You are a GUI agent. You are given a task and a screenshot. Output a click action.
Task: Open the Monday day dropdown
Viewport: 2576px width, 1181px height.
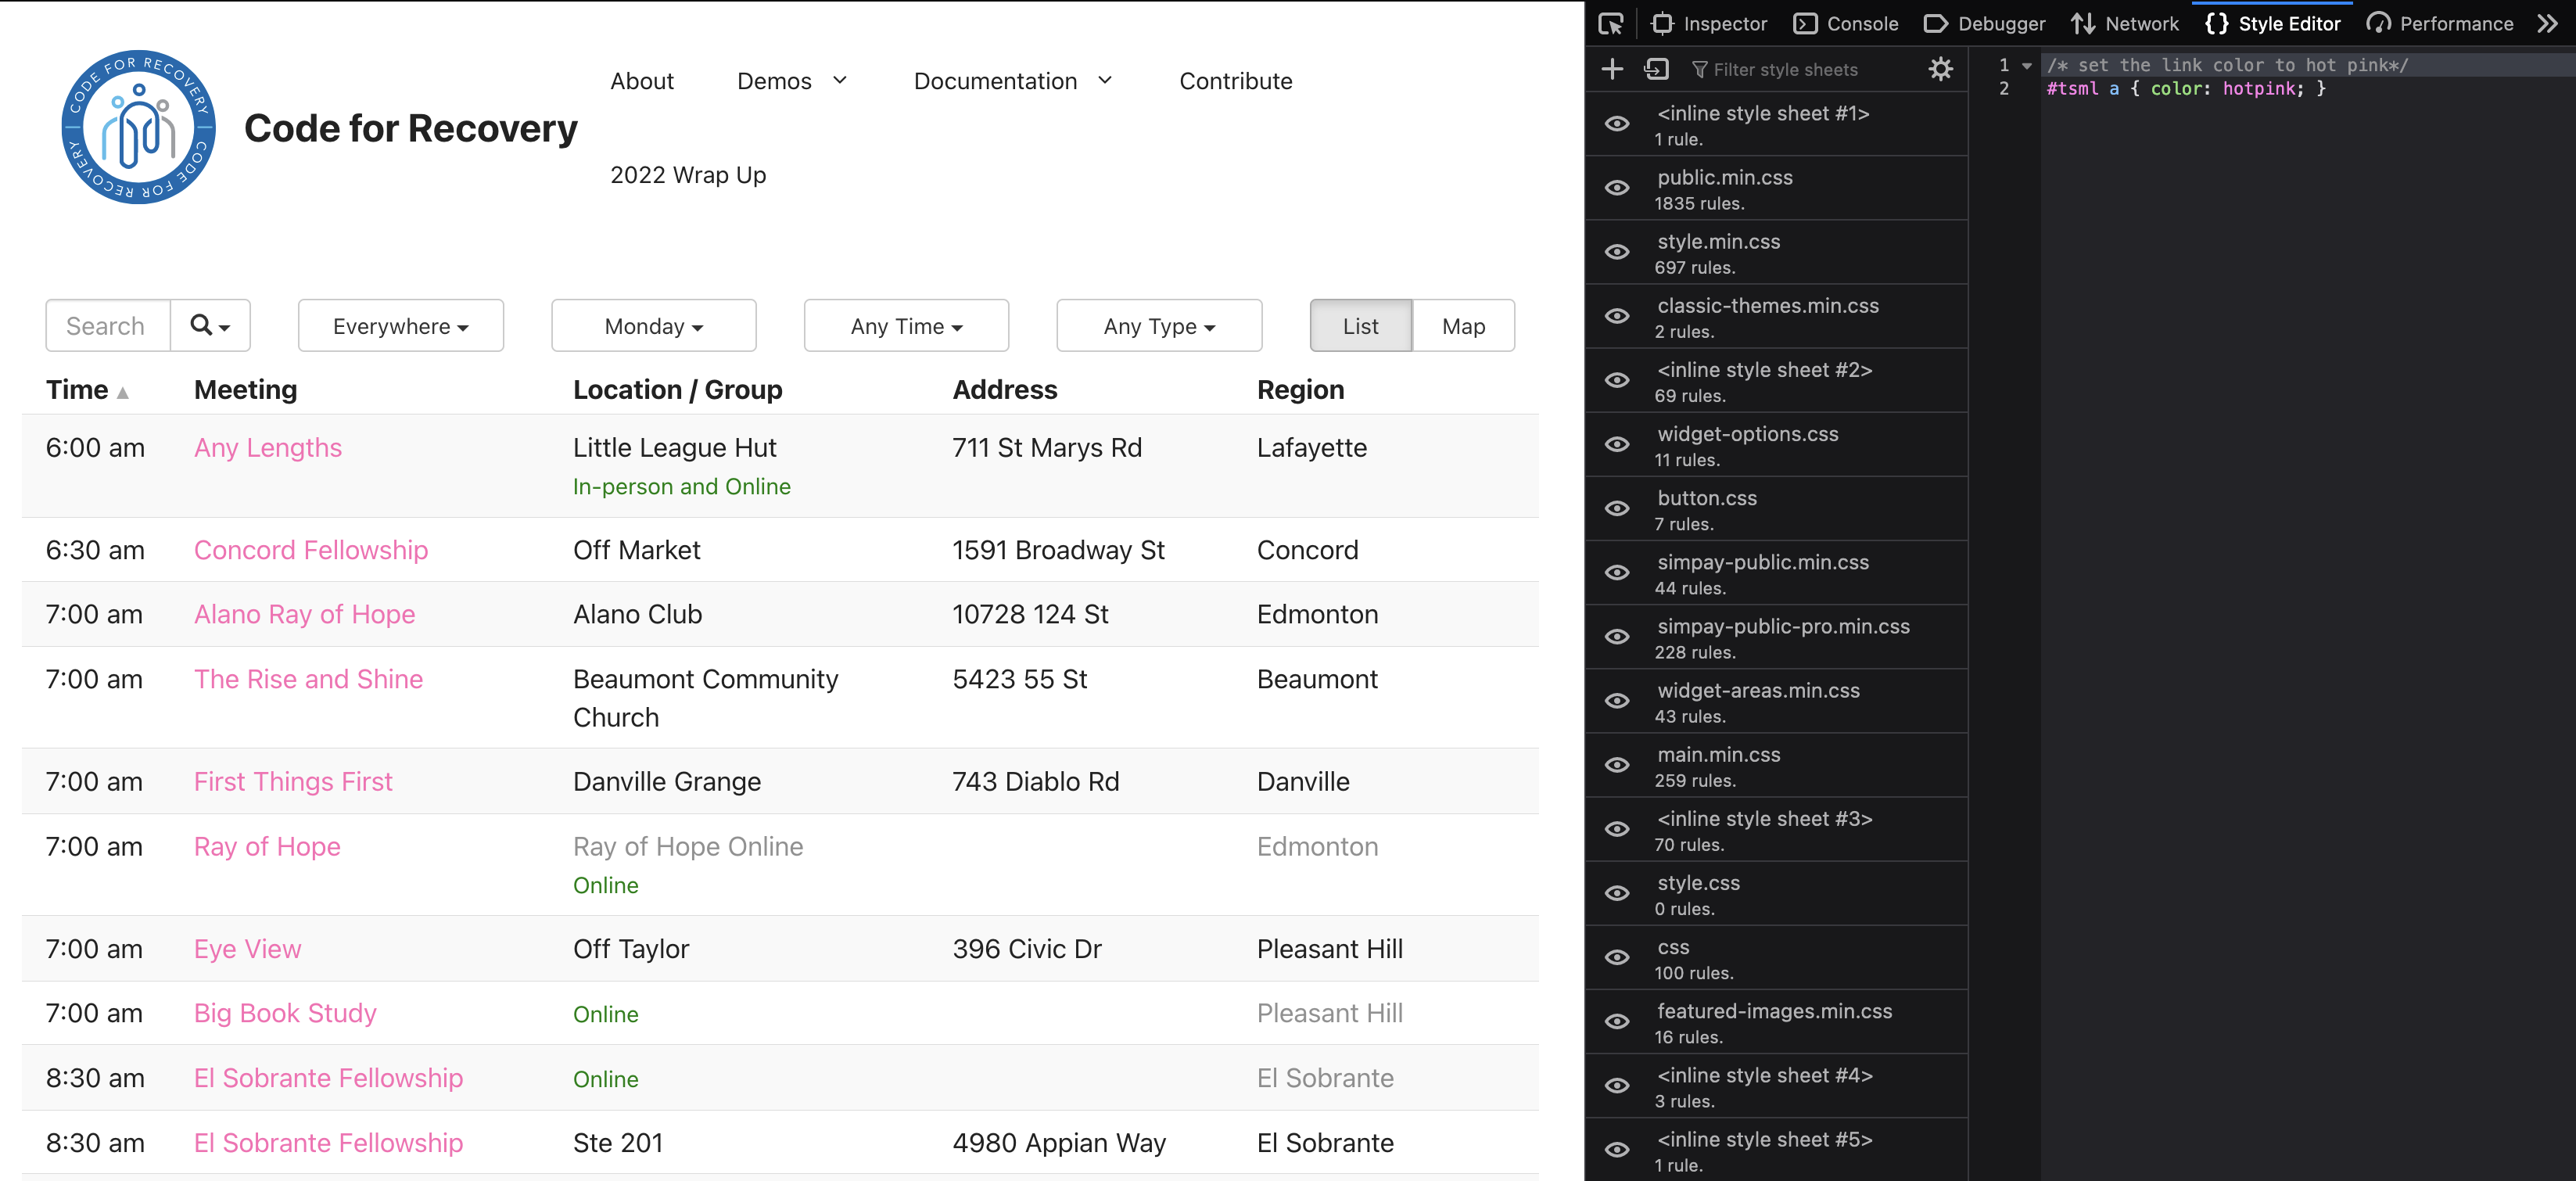point(653,326)
